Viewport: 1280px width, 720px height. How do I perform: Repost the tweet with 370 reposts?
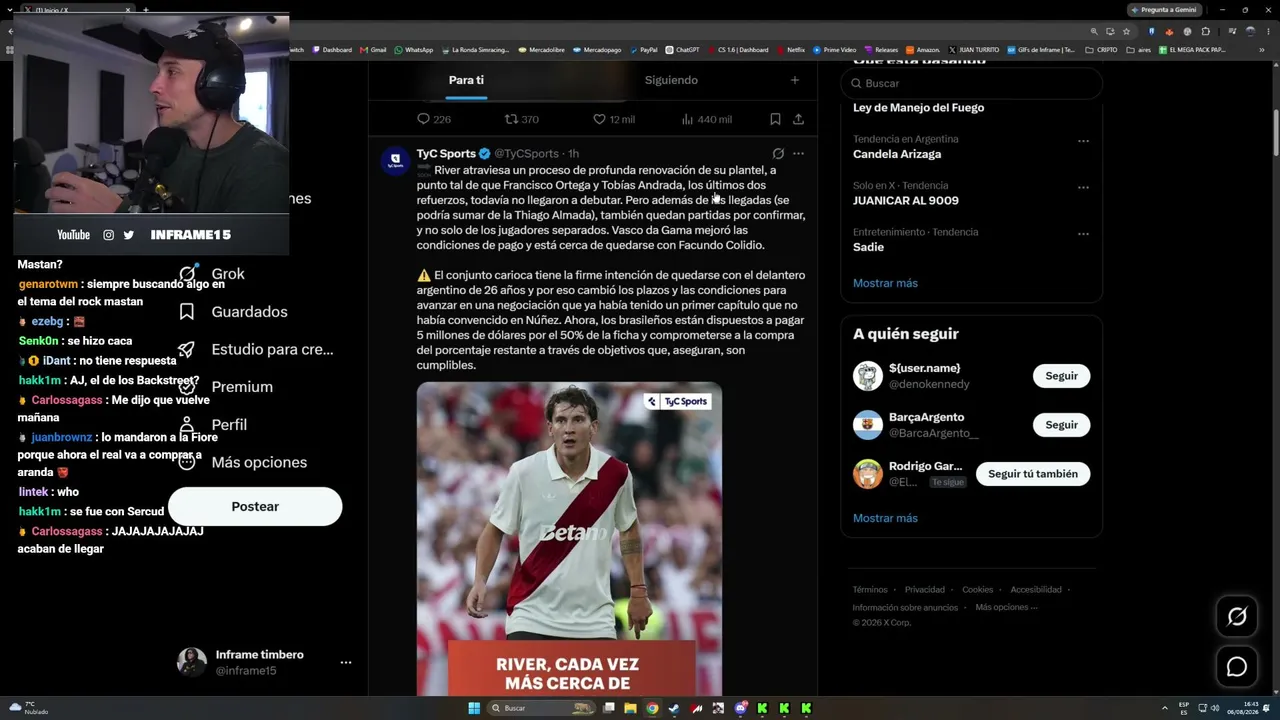click(521, 119)
